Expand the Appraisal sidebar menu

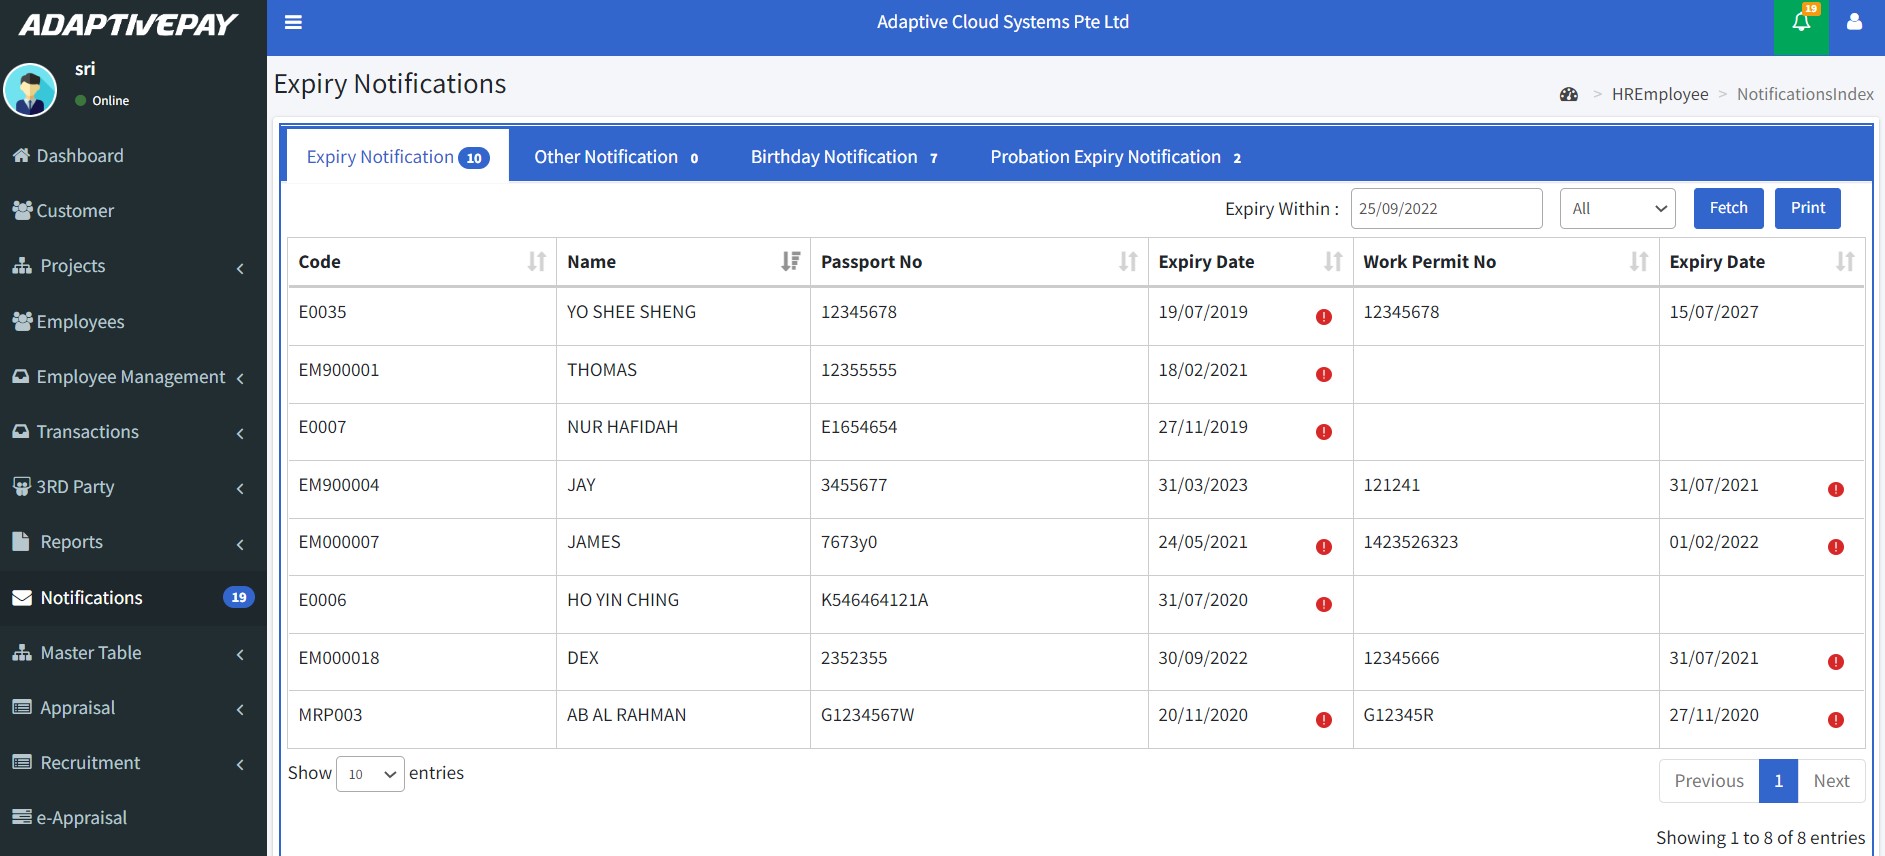133,708
